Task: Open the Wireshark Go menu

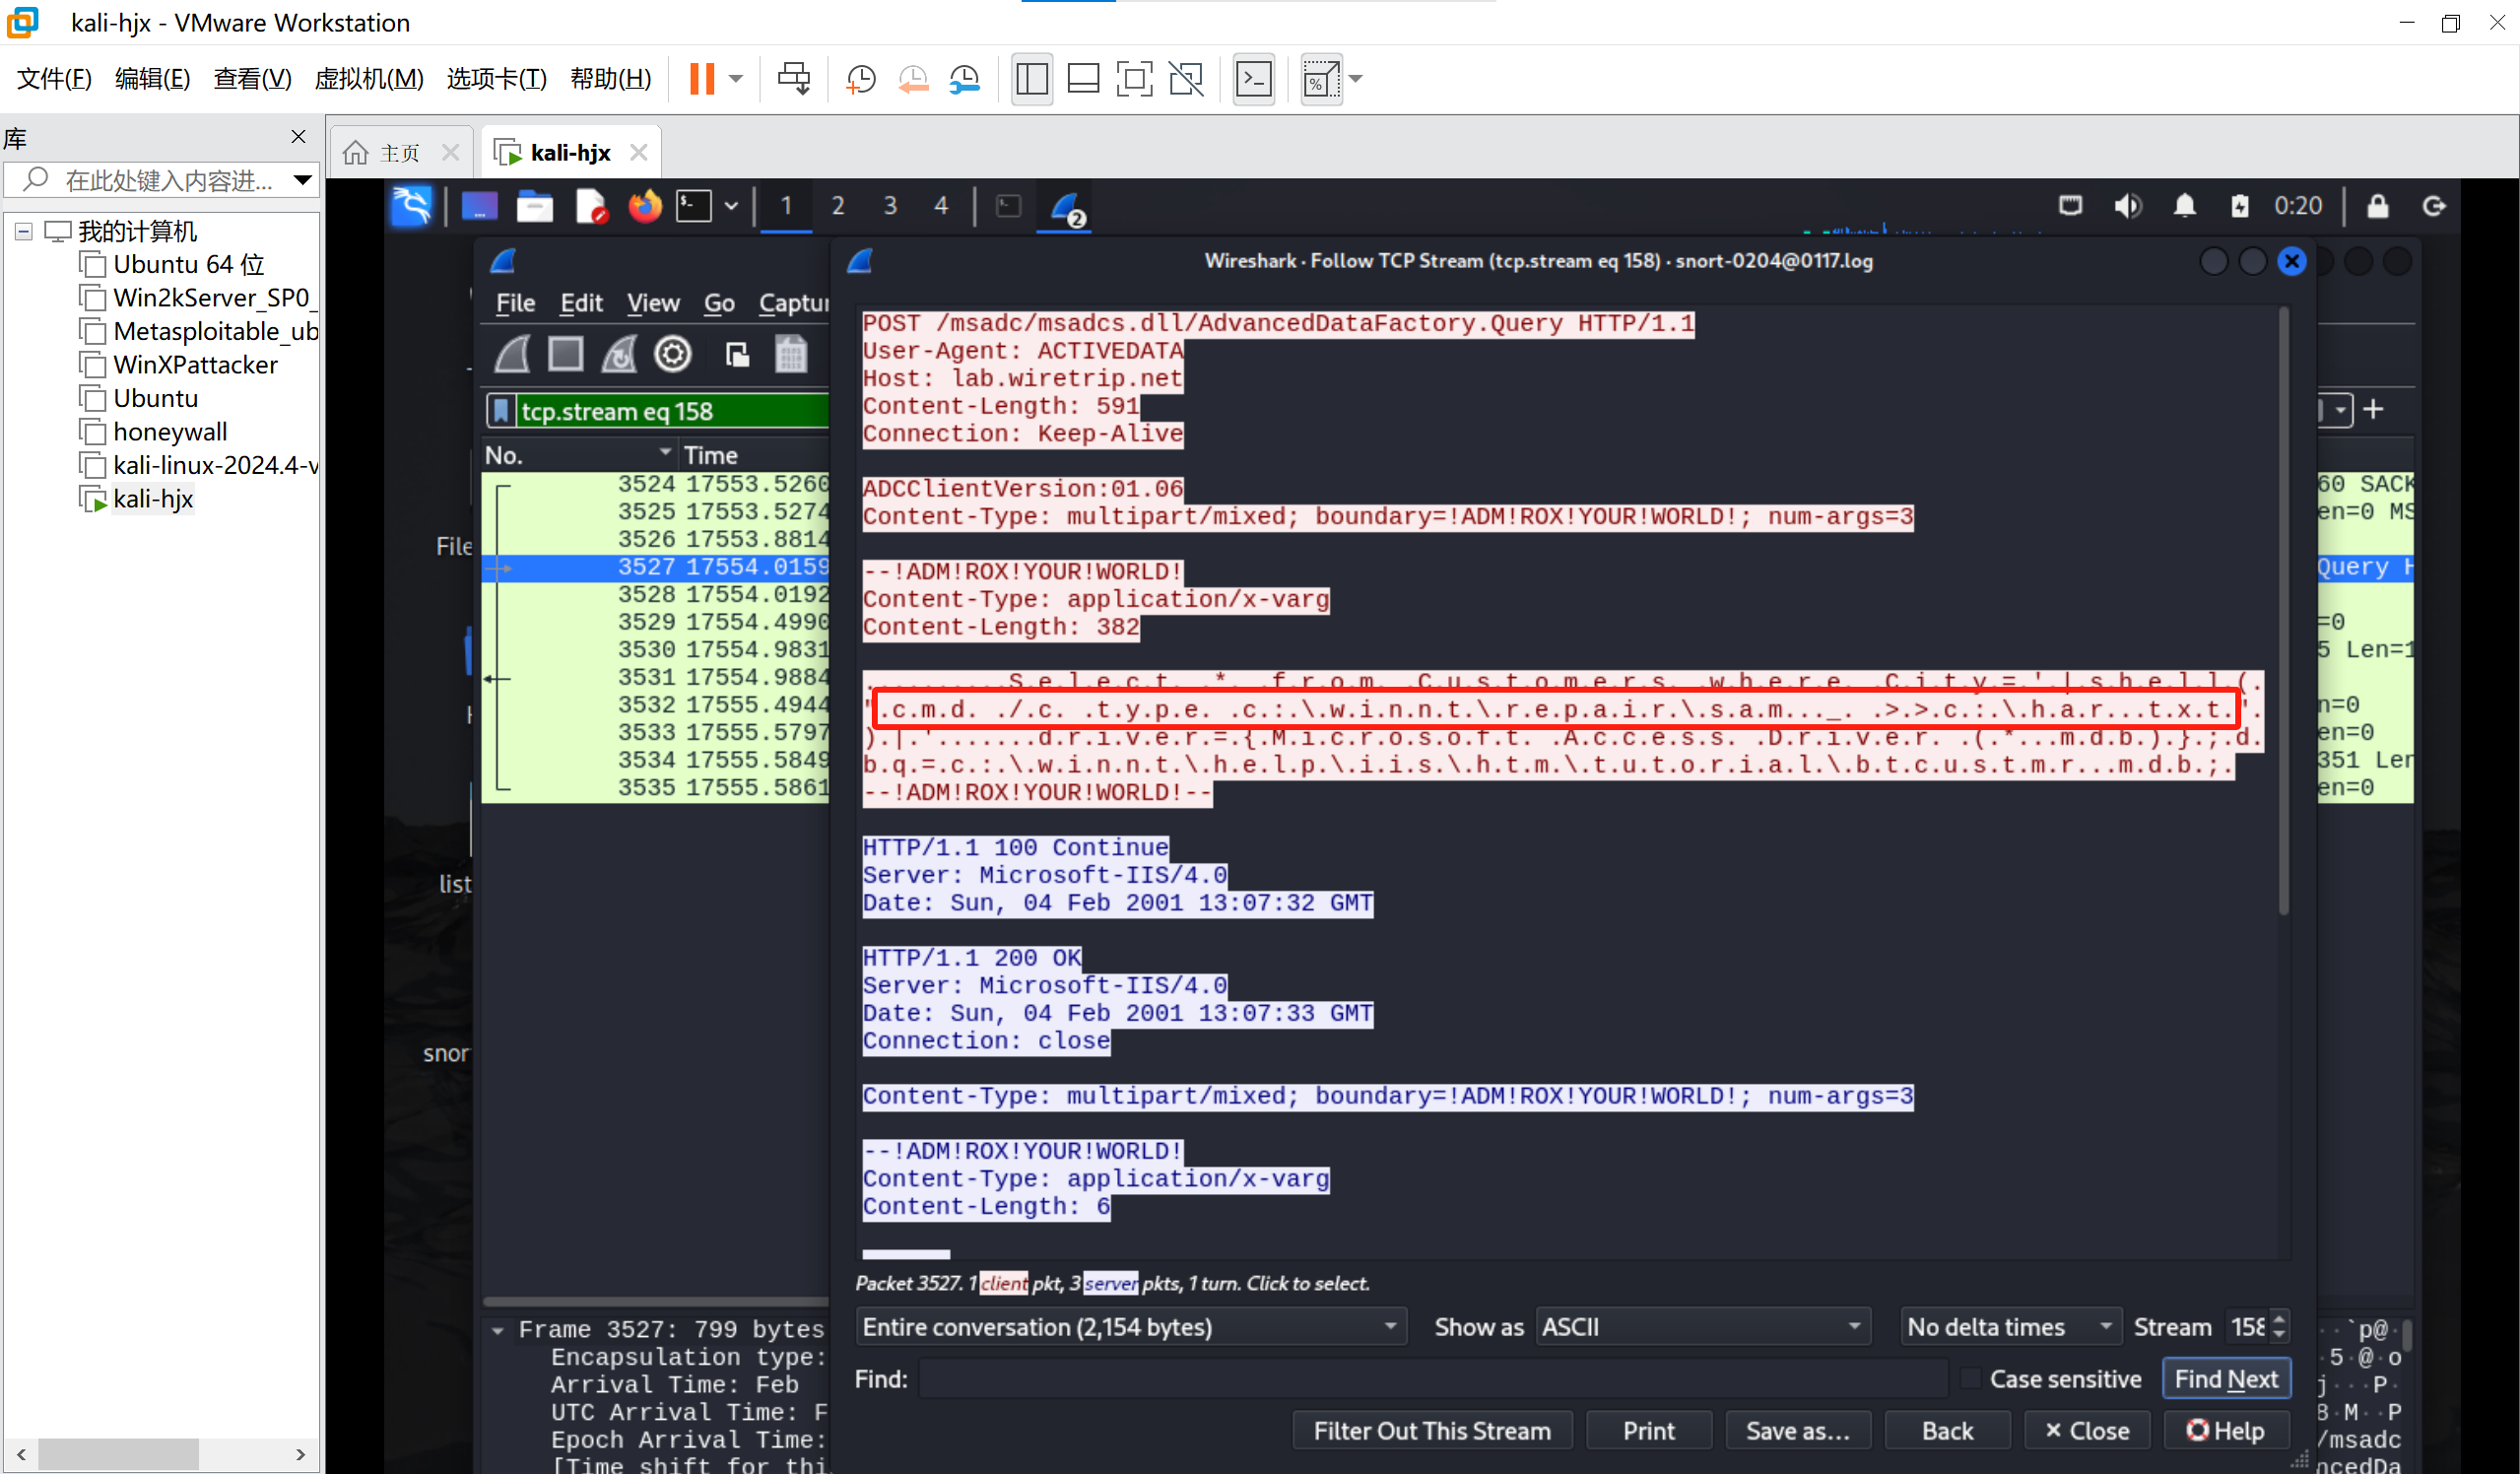Action: pos(719,303)
